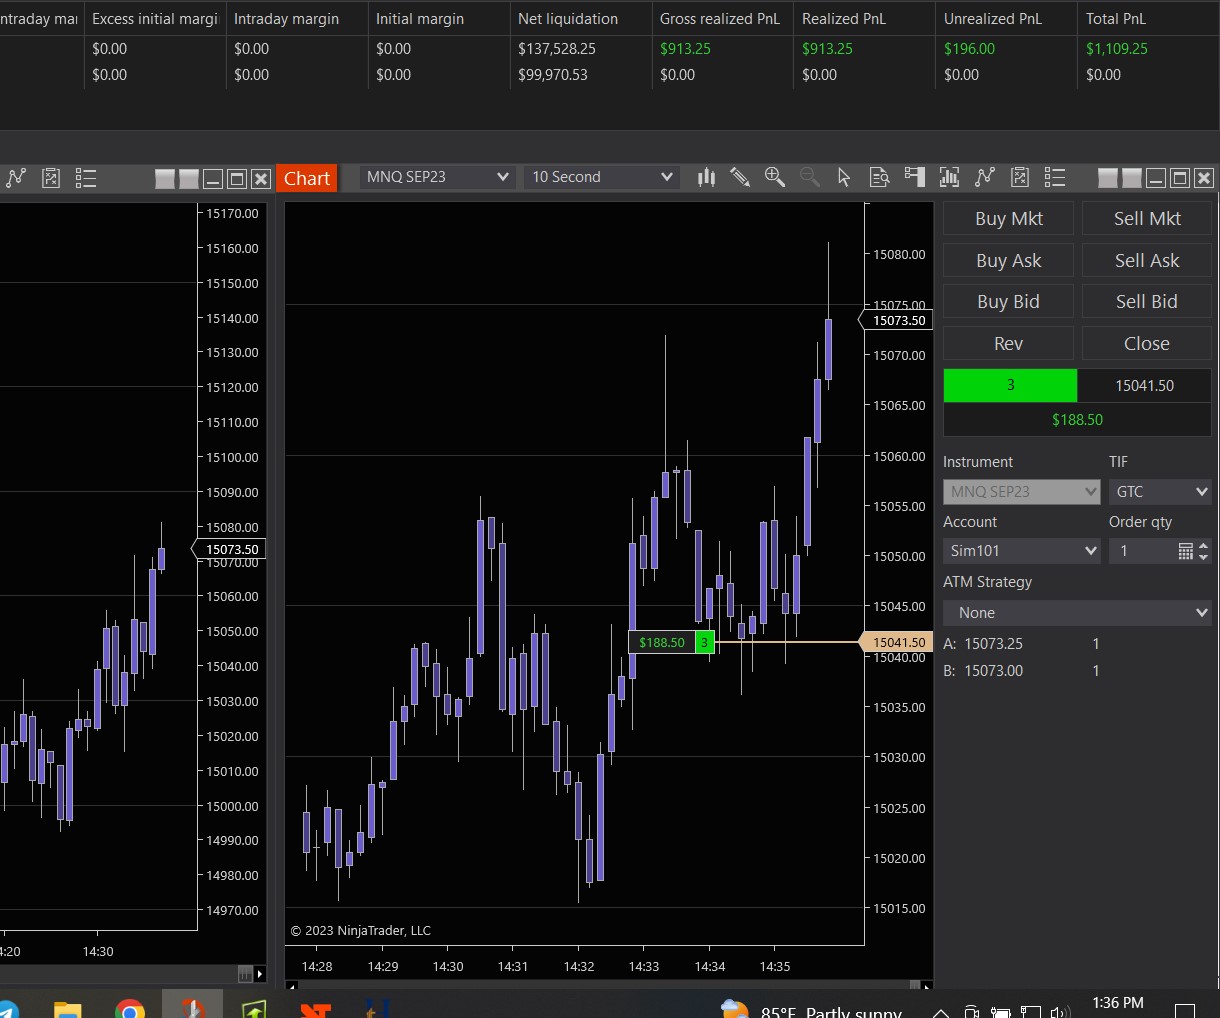Screen dimensions: 1220x1018
Task: Switch to the Chart tab
Action: pyautogui.click(x=306, y=178)
